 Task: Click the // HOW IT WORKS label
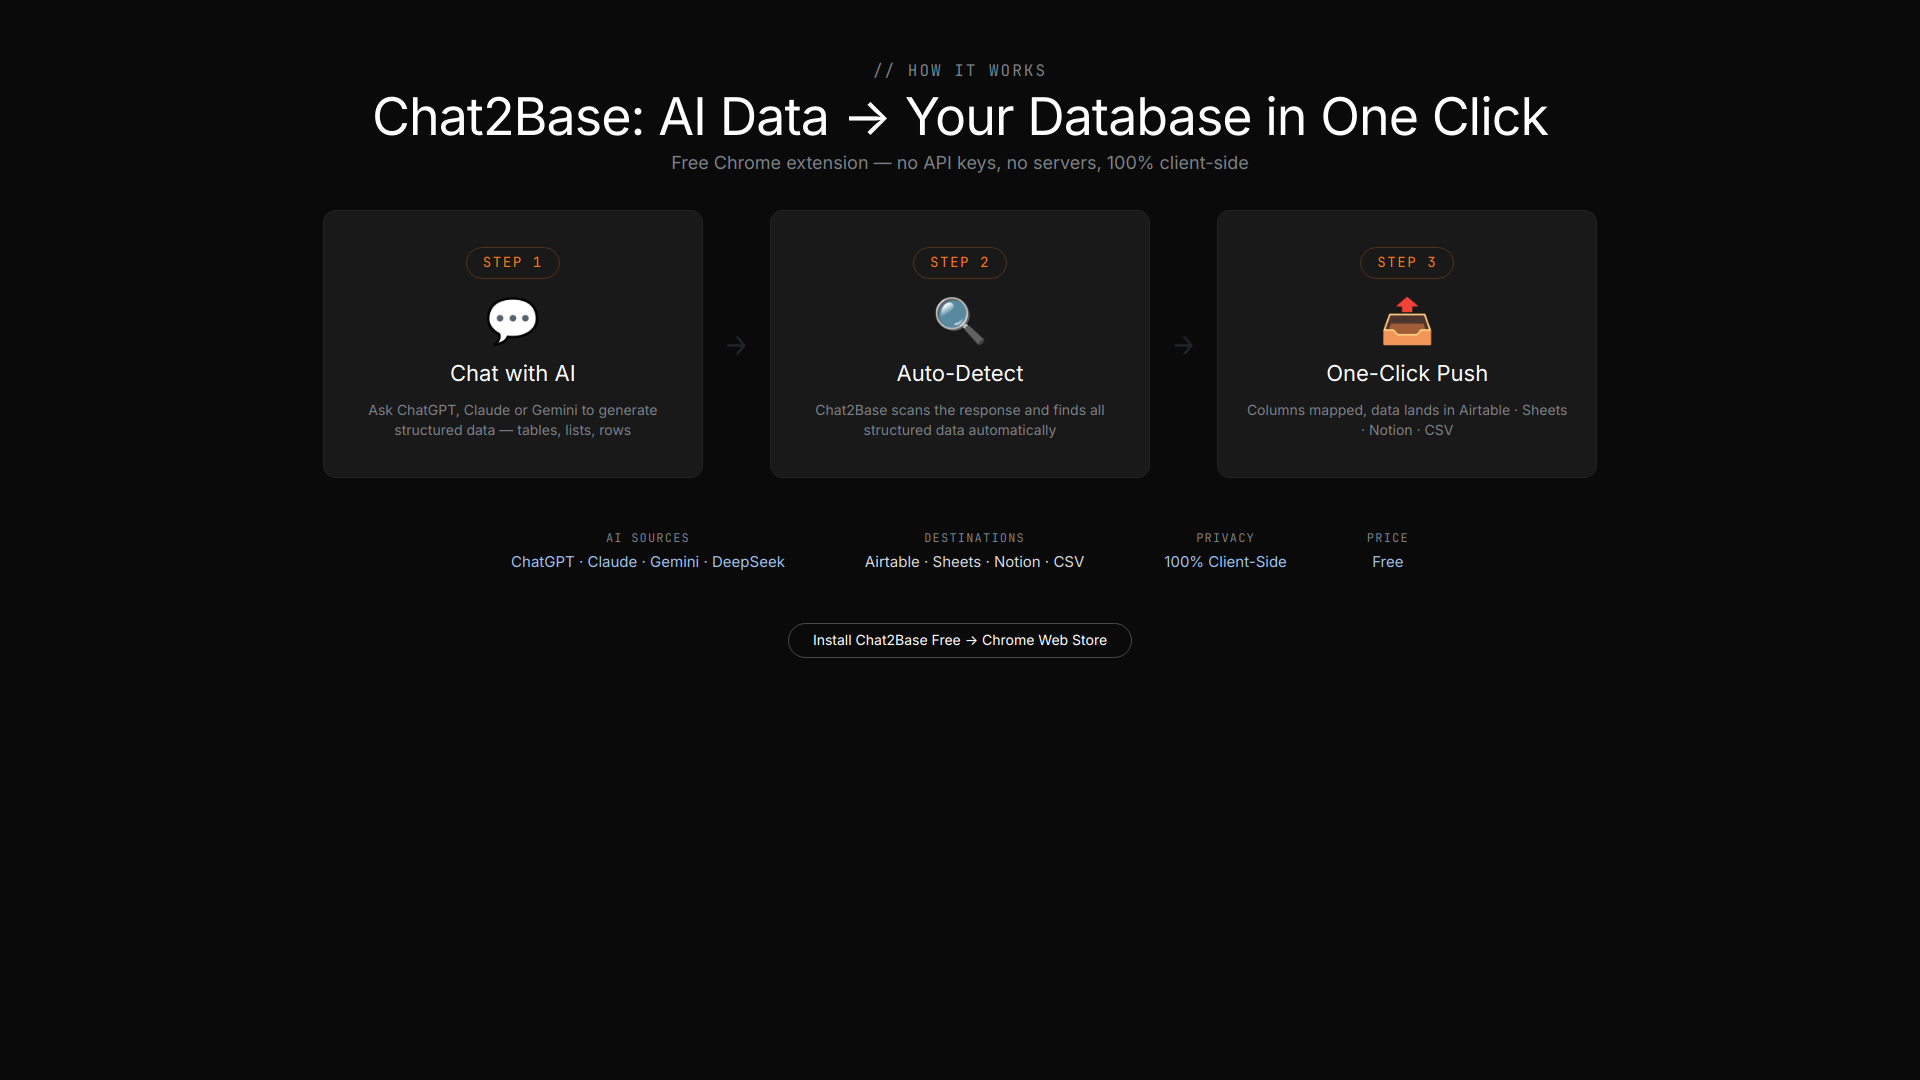[959, 71]
